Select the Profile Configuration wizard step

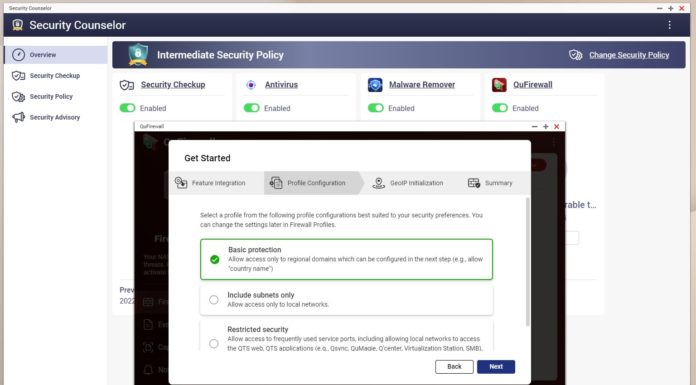313,183
